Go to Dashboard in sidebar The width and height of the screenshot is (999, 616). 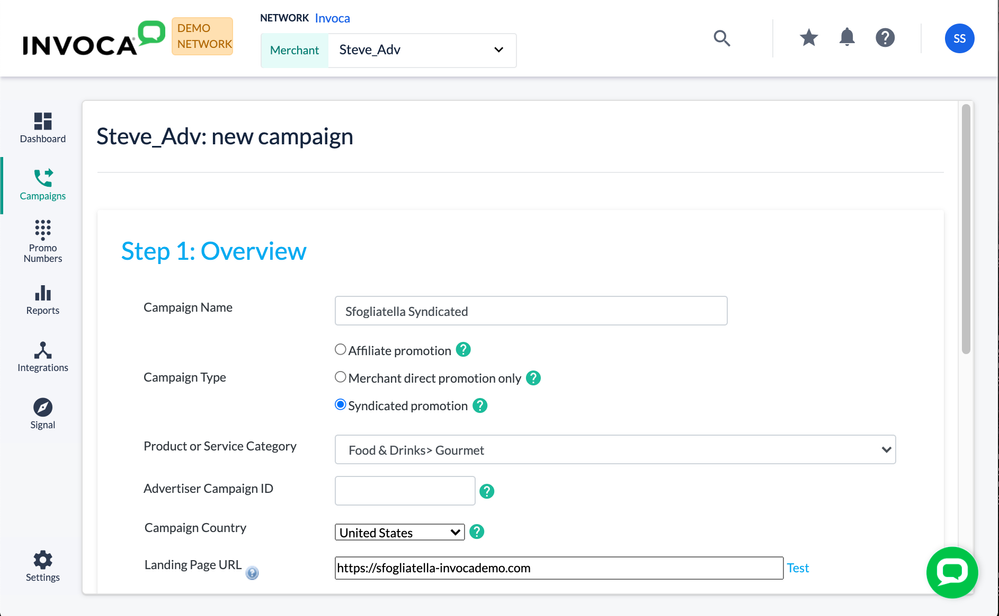43,127
